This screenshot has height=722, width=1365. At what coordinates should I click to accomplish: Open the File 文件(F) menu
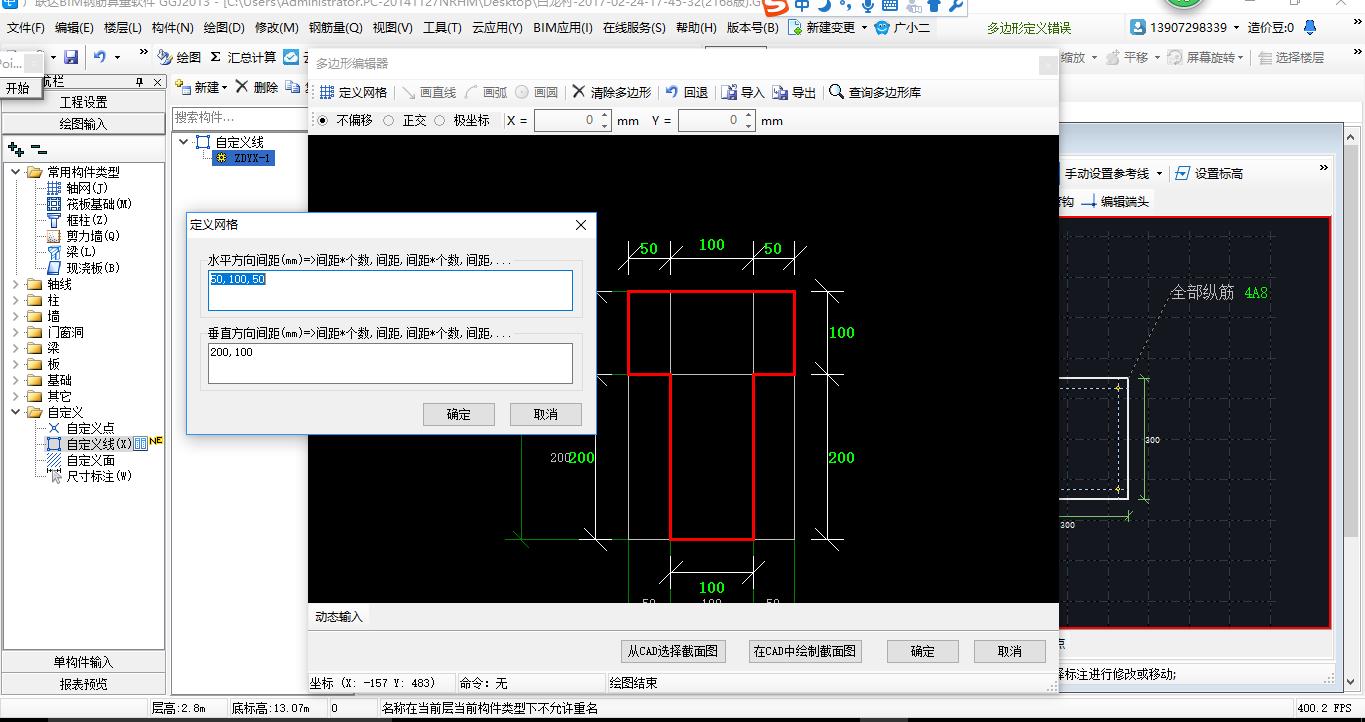click(x=26, y=28)
